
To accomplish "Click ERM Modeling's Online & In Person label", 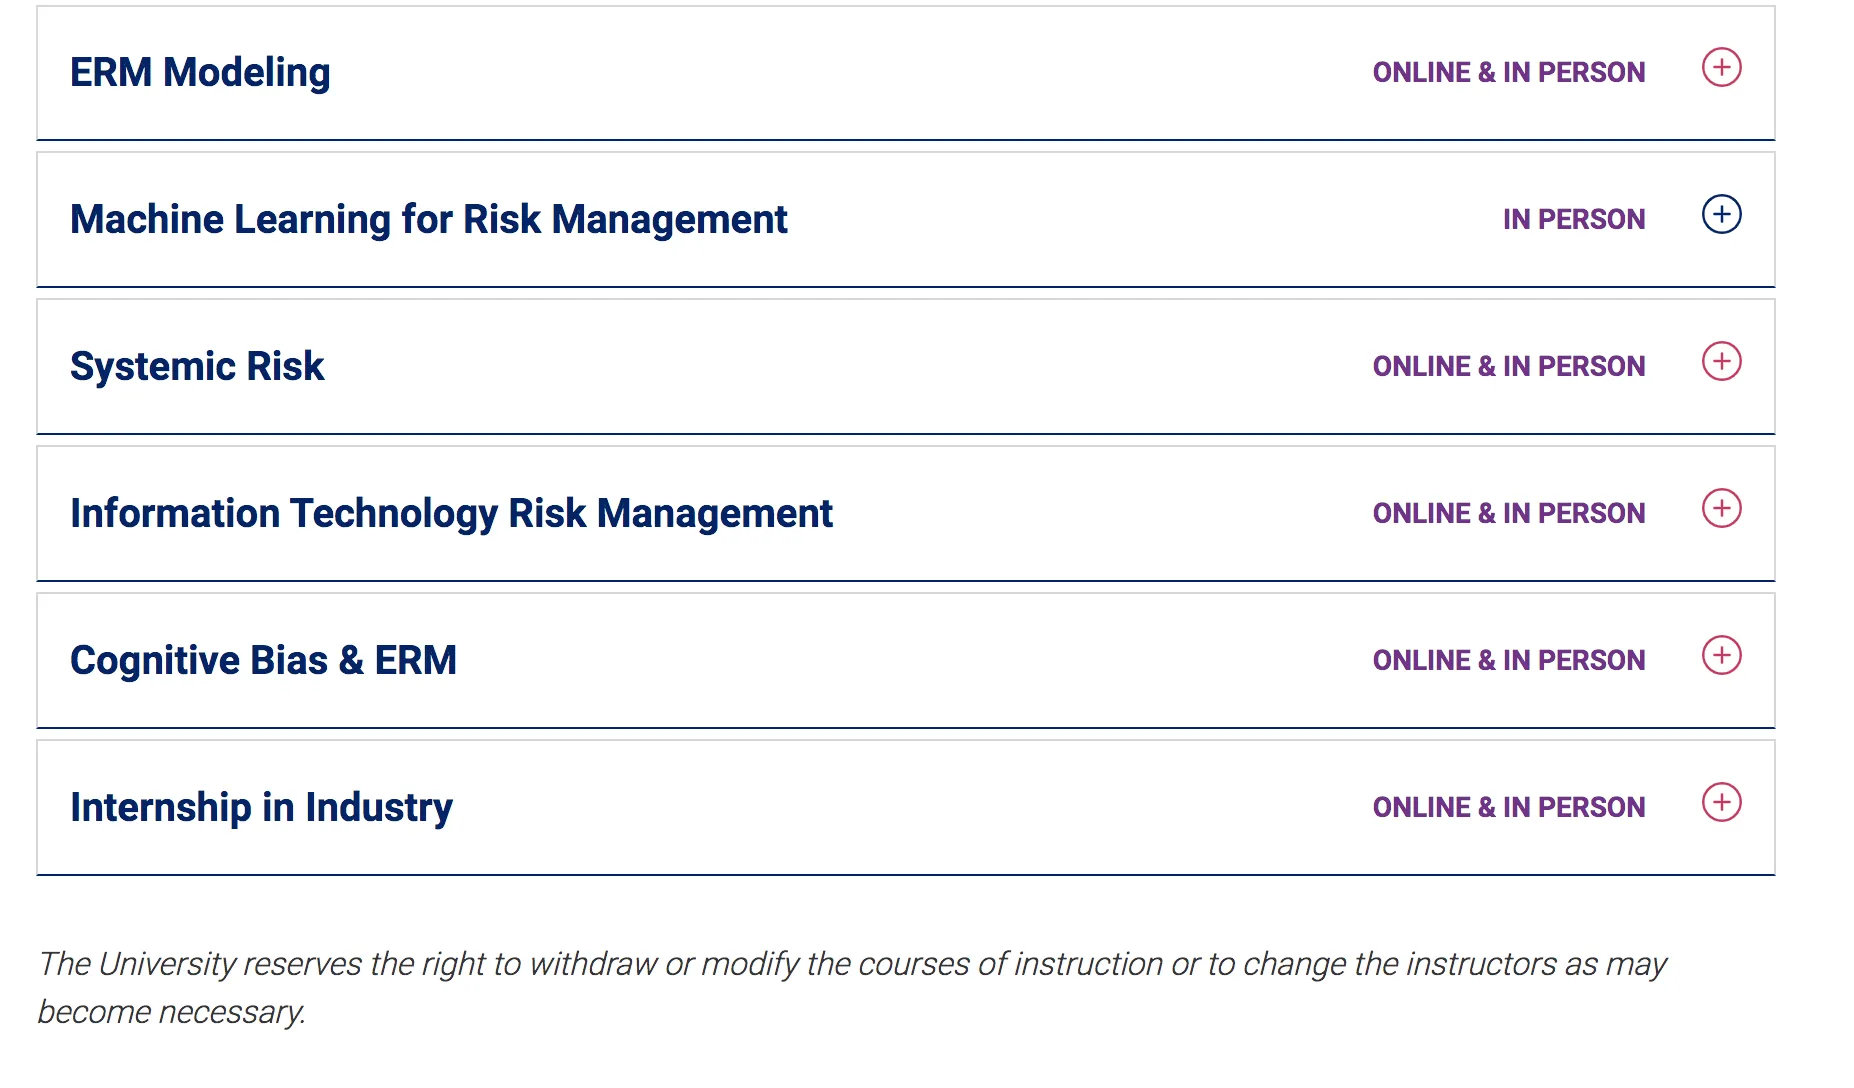I will coord(1508,73).
